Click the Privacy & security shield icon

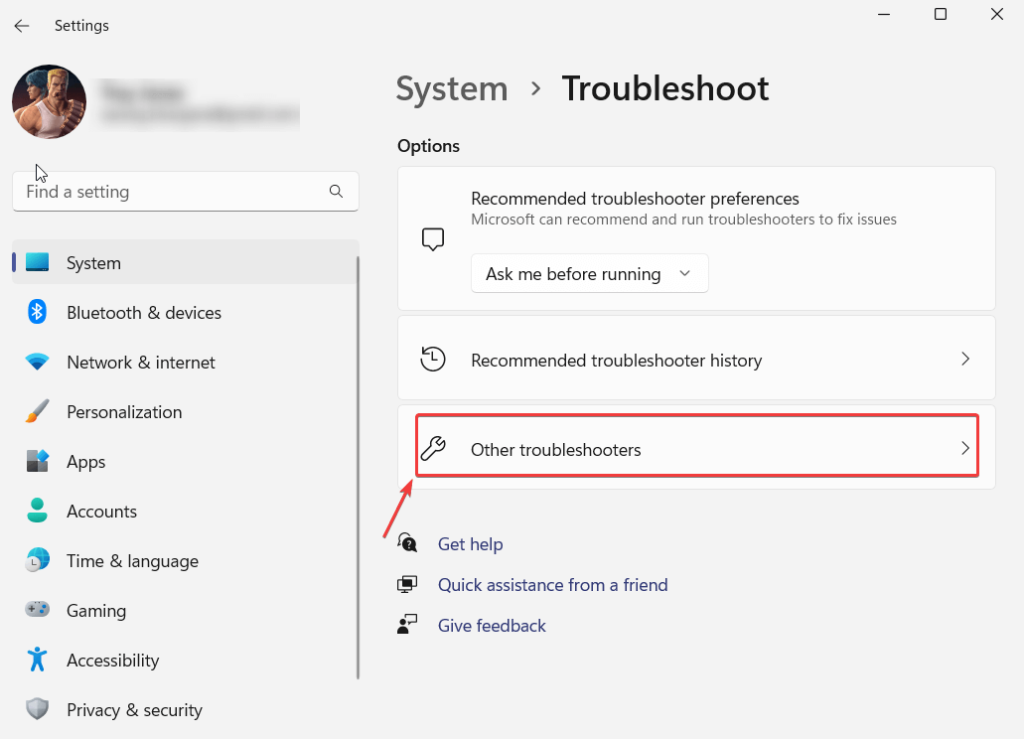tap(37, 710)
